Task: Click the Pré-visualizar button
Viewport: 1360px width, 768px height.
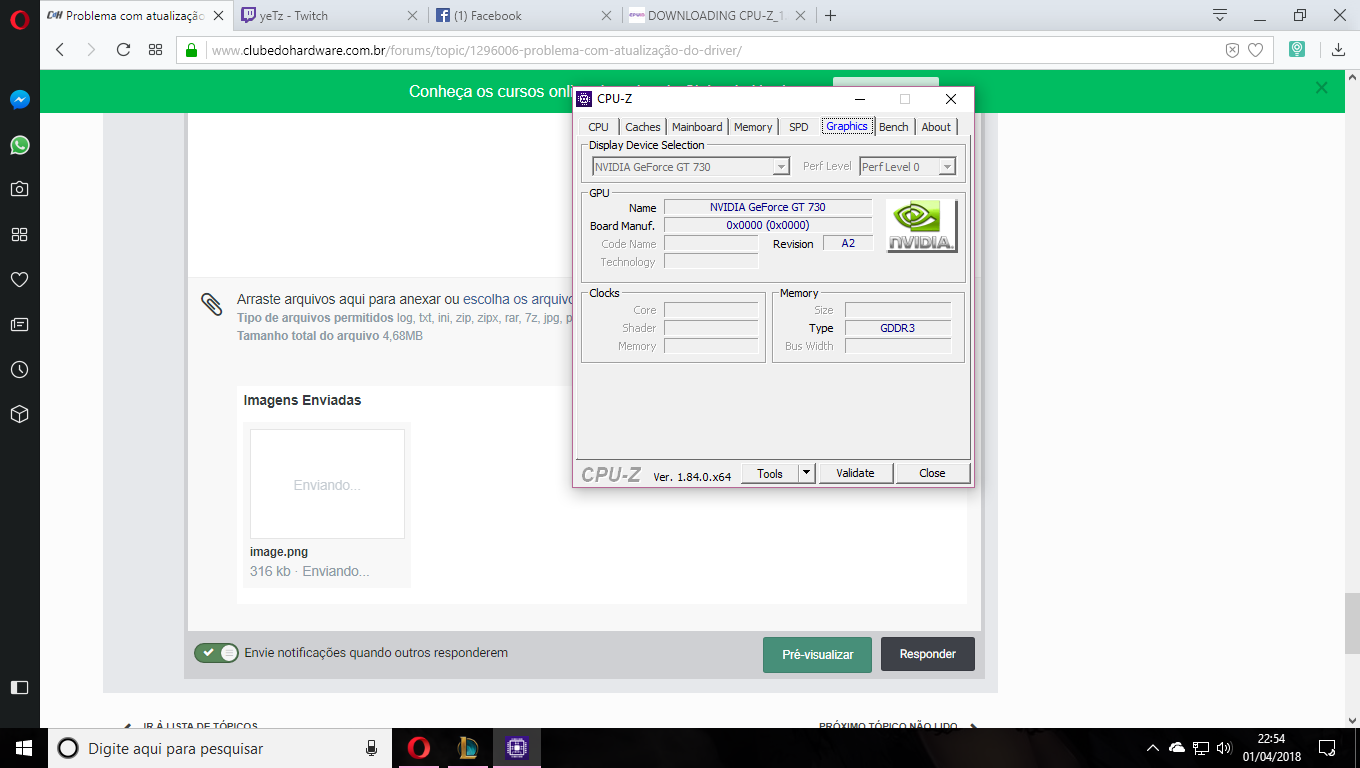Action: [817, 654]
